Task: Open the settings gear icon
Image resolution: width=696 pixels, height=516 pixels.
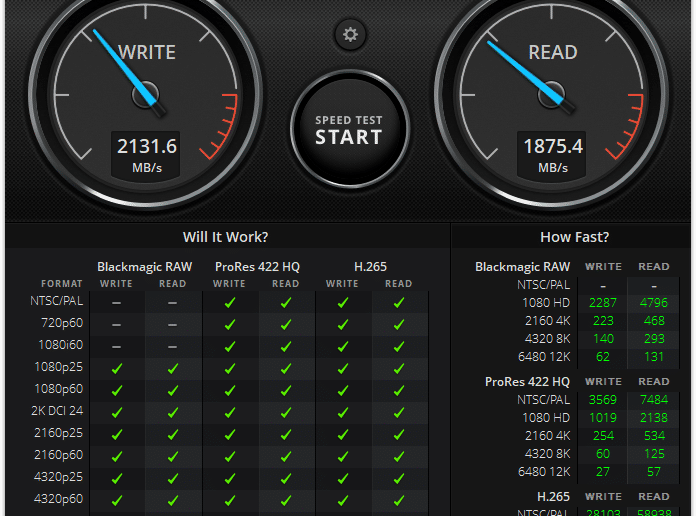Action: (x=350, y=34)
